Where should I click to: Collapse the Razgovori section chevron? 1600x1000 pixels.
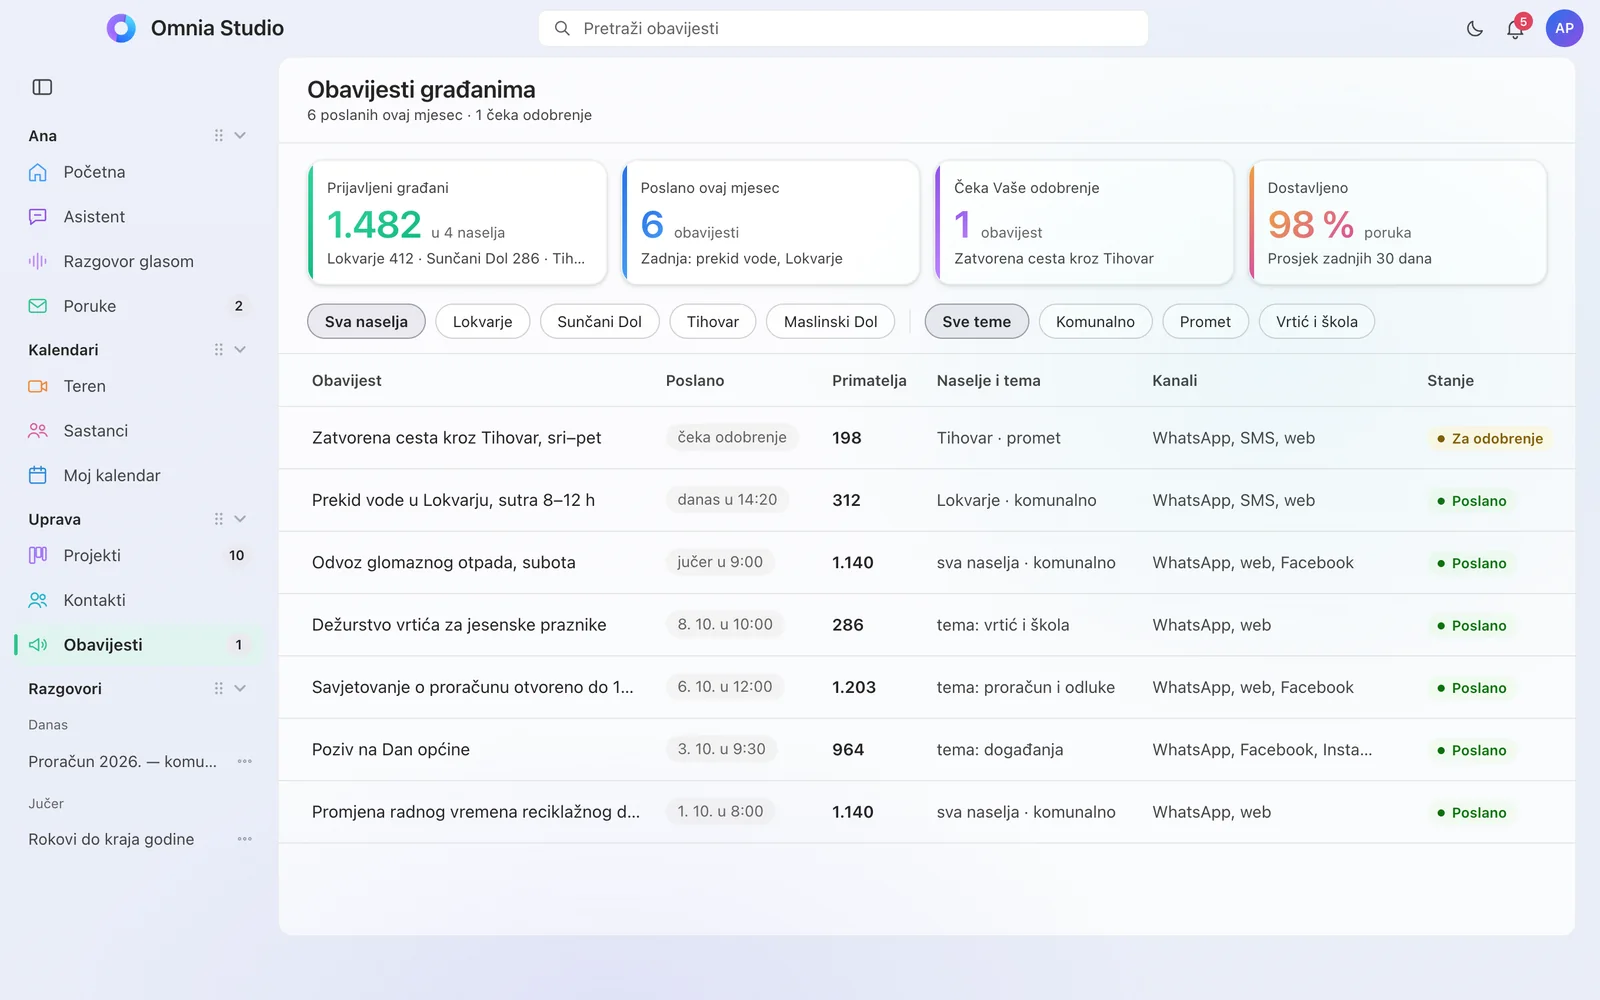(240, 689)
